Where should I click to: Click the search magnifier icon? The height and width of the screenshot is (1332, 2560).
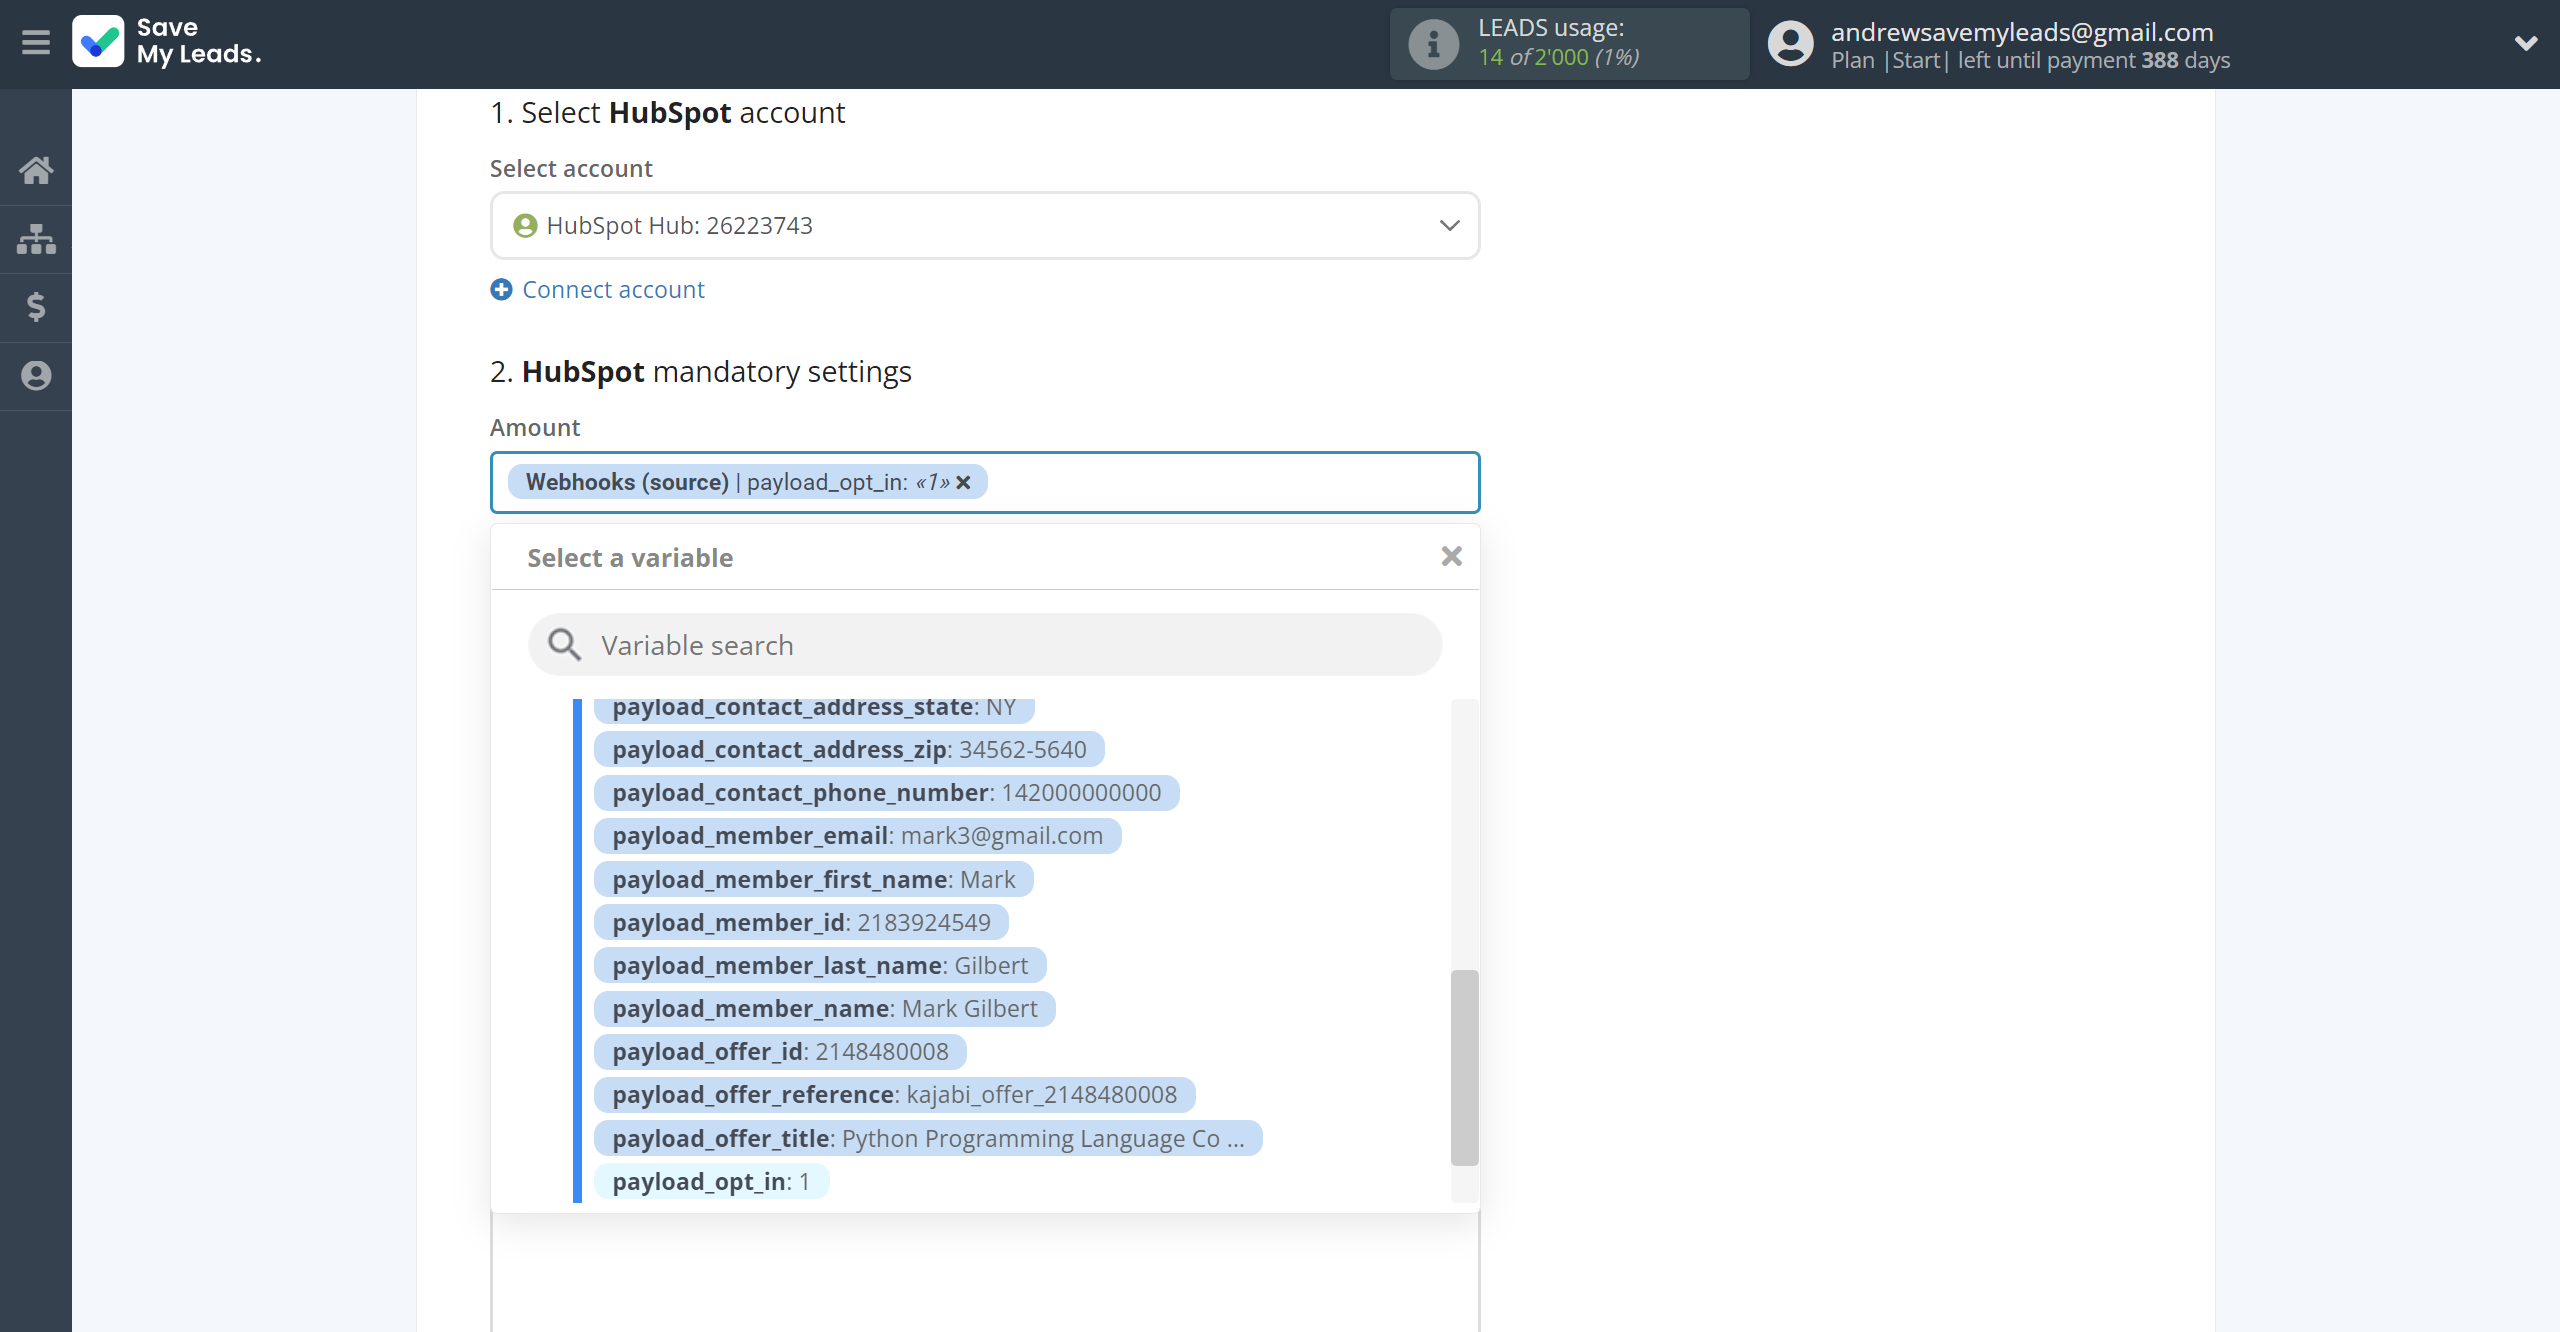564,645
